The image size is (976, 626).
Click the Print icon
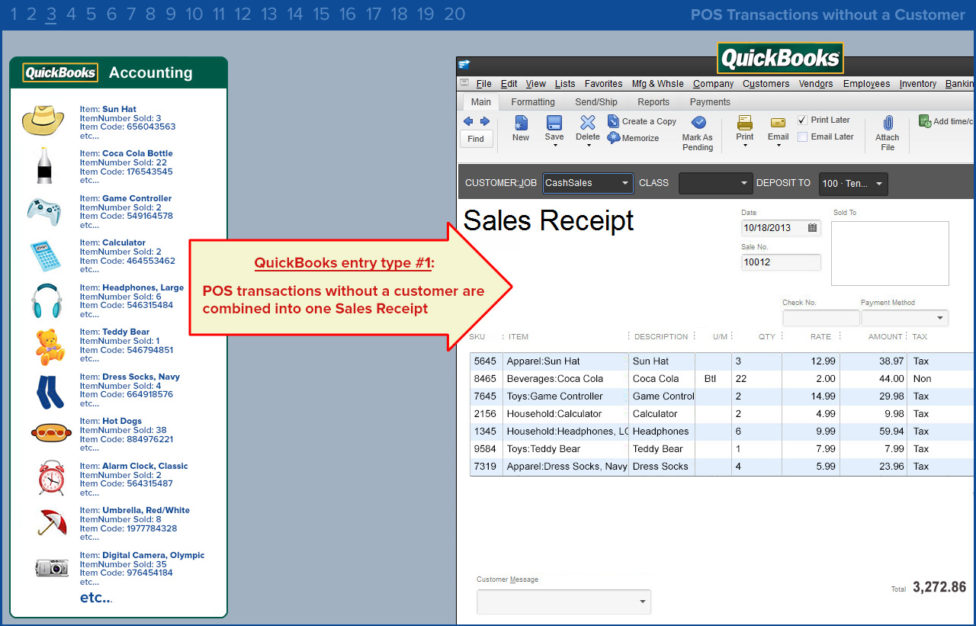(744, 123)
